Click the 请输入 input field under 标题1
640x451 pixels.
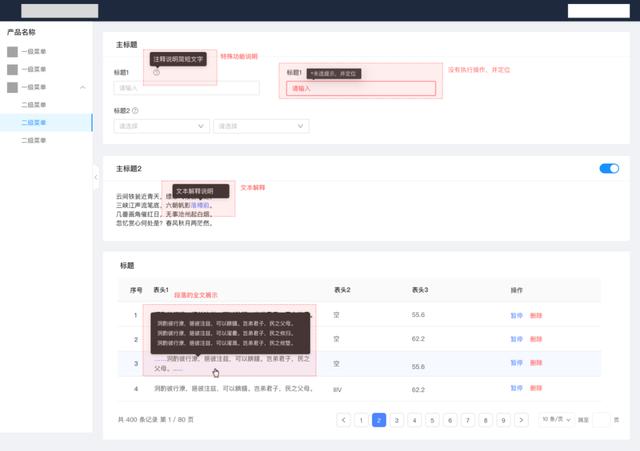(x=187, y=88)
